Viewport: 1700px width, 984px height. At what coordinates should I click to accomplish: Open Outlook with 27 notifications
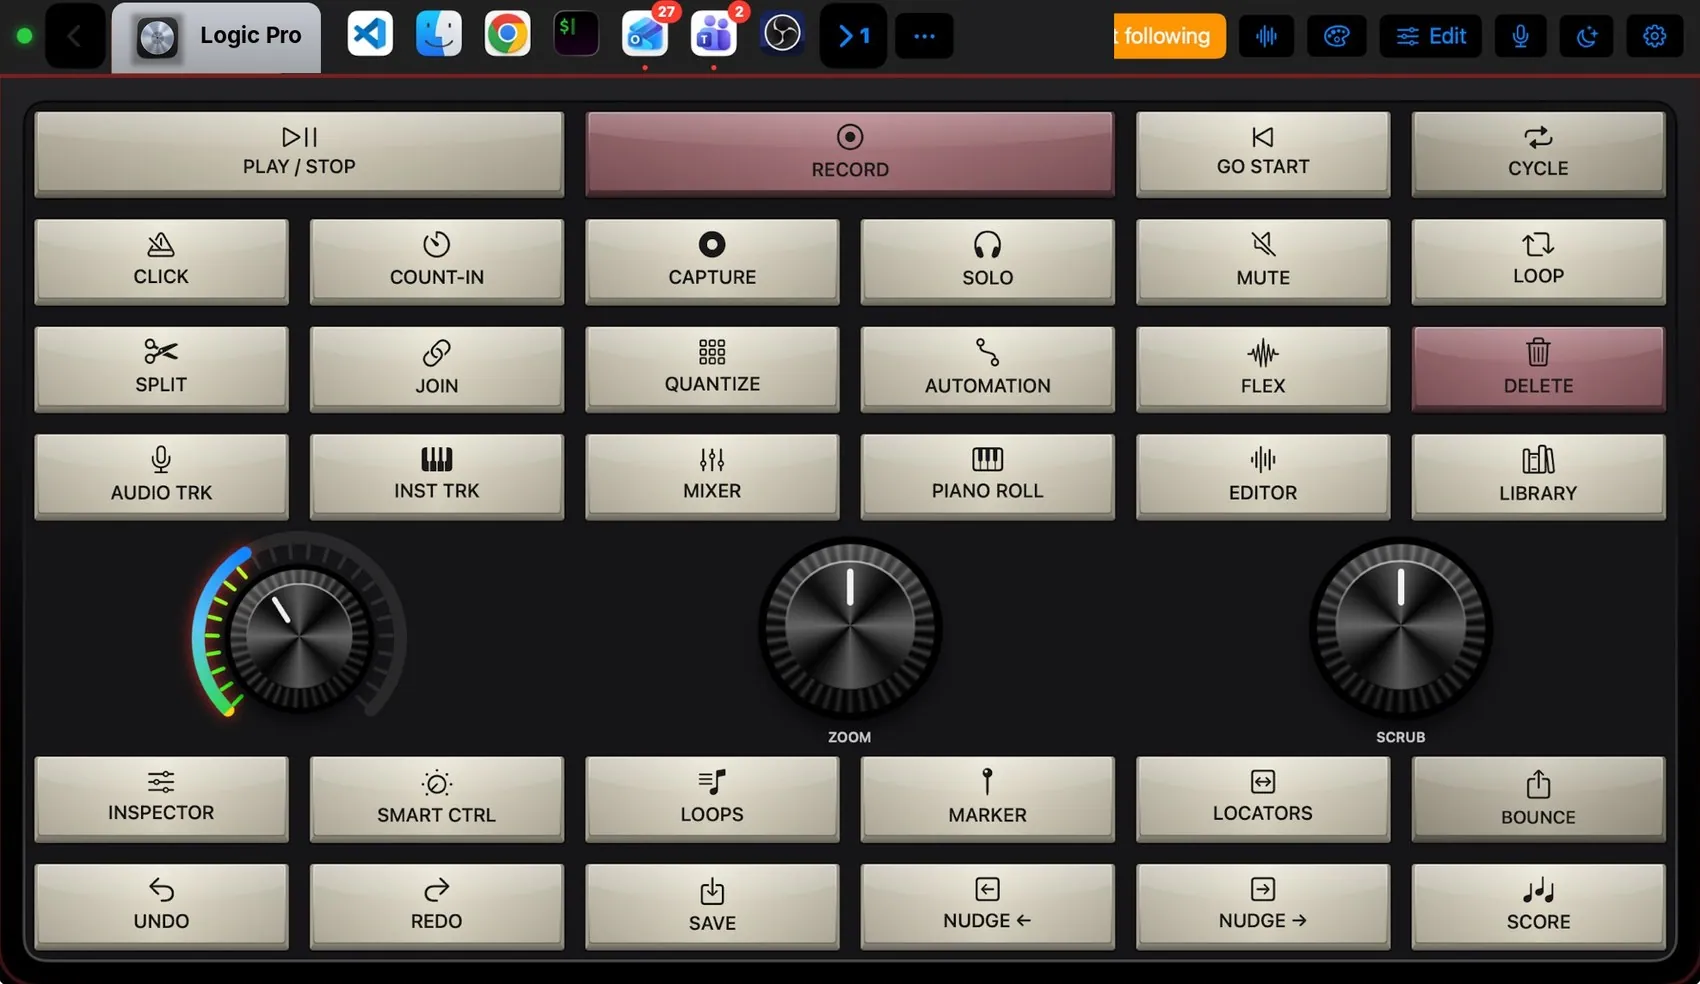pyautogui.click(x=645, y=35)
